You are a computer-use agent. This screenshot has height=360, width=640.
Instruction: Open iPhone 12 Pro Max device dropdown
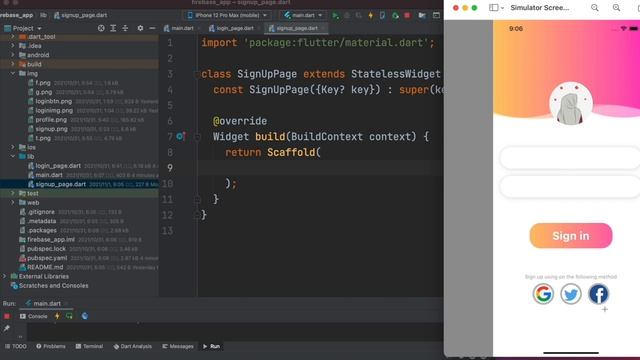click(228, 16)
